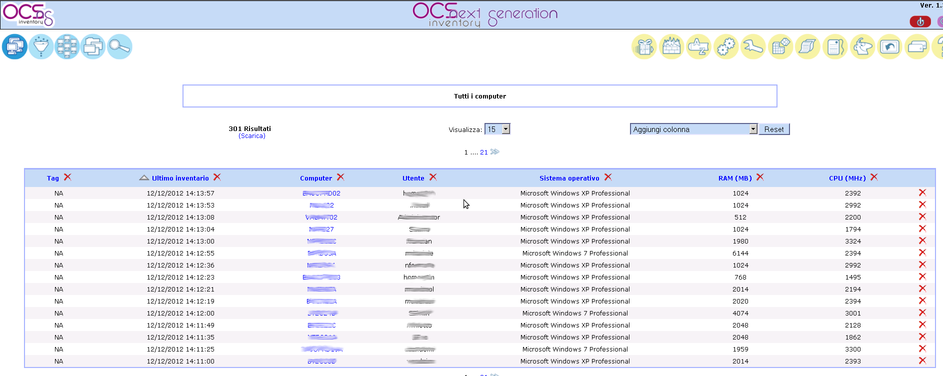Open the screen with back-arrow icon

(x=890, y=46)
